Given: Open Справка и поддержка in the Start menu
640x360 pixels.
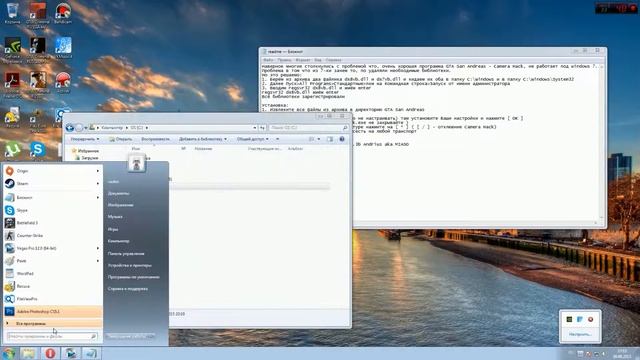Looking at the screenshot, I should point(128,289).
